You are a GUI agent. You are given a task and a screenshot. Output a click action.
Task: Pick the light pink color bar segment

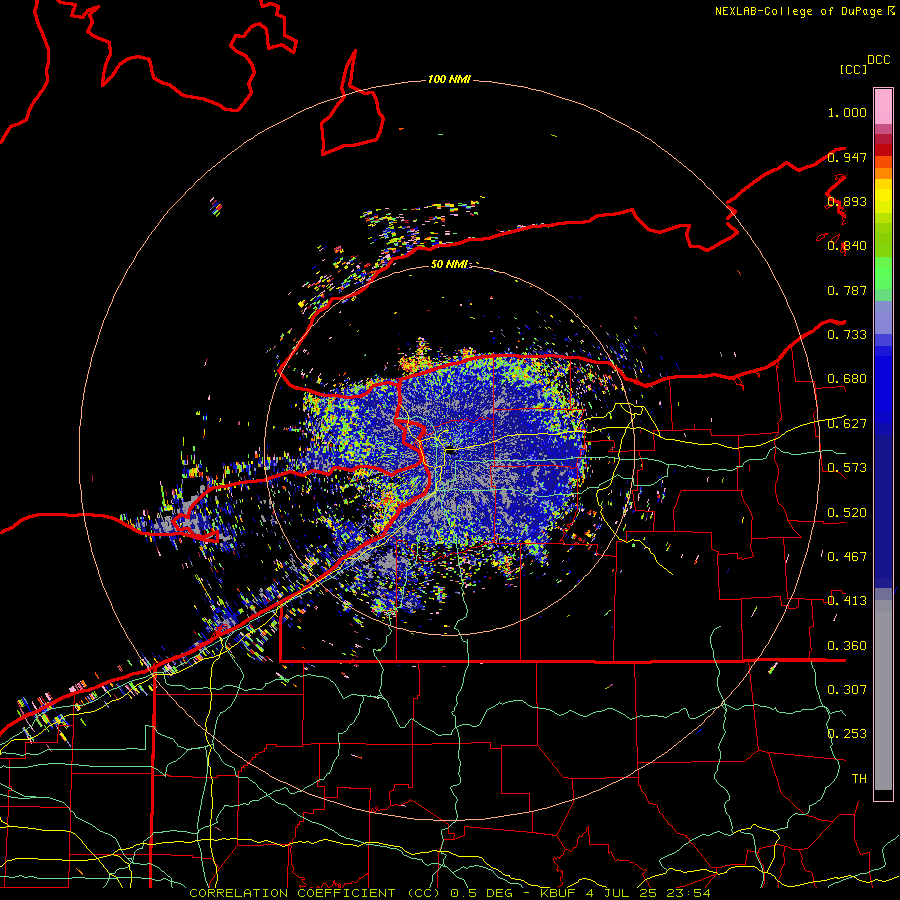(883, 107)
